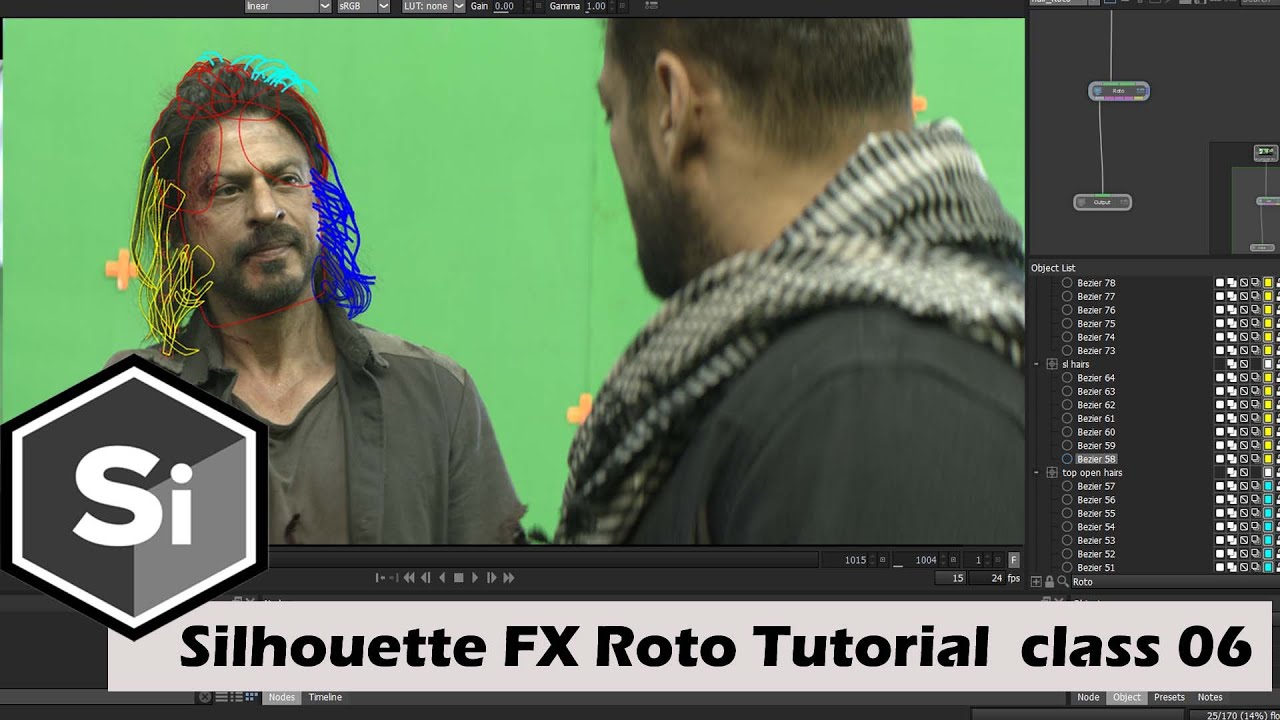
Task: Click the cyan color swatch of Bezier 56
Action: coord(1268,500)
